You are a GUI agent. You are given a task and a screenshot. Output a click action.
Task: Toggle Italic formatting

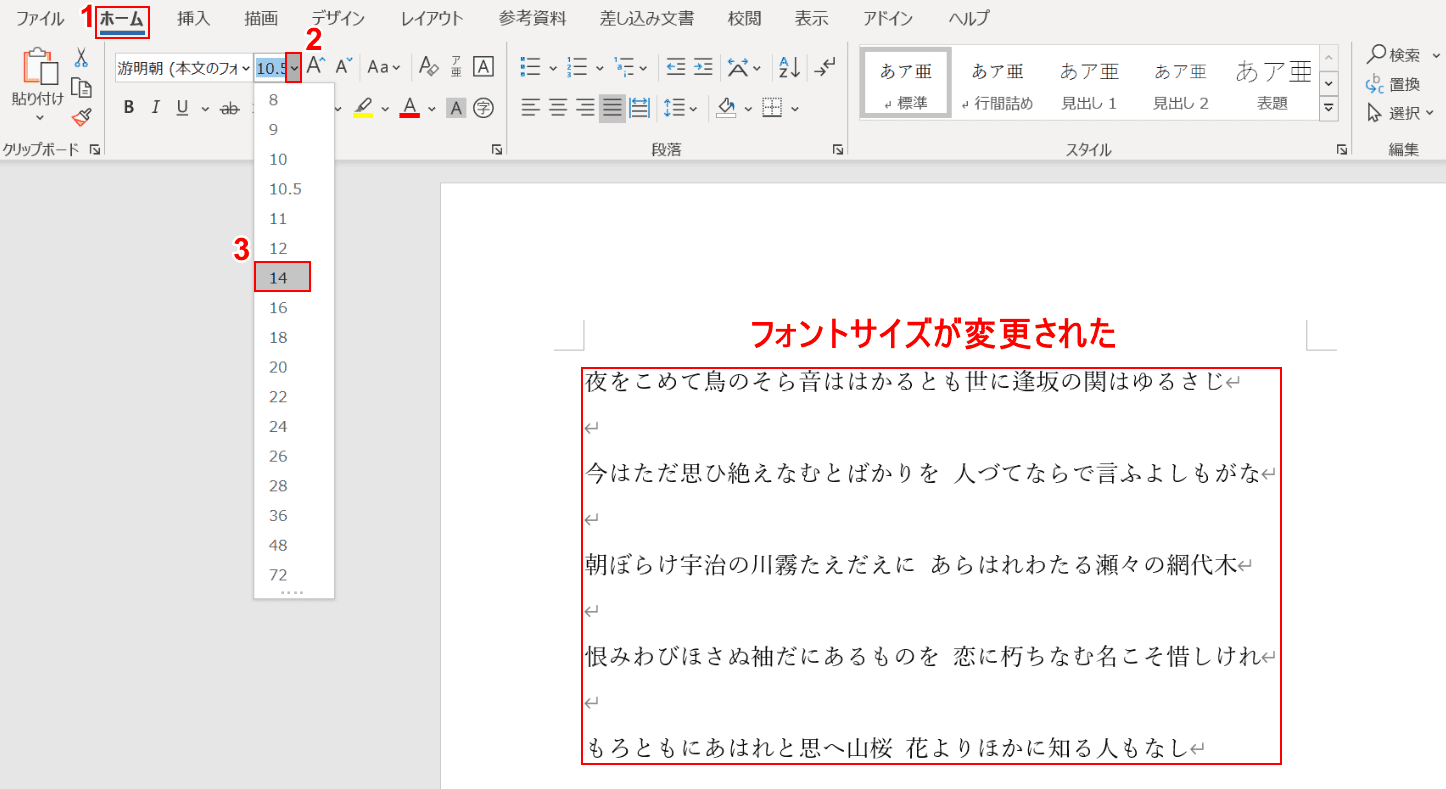tap(155, 107)
